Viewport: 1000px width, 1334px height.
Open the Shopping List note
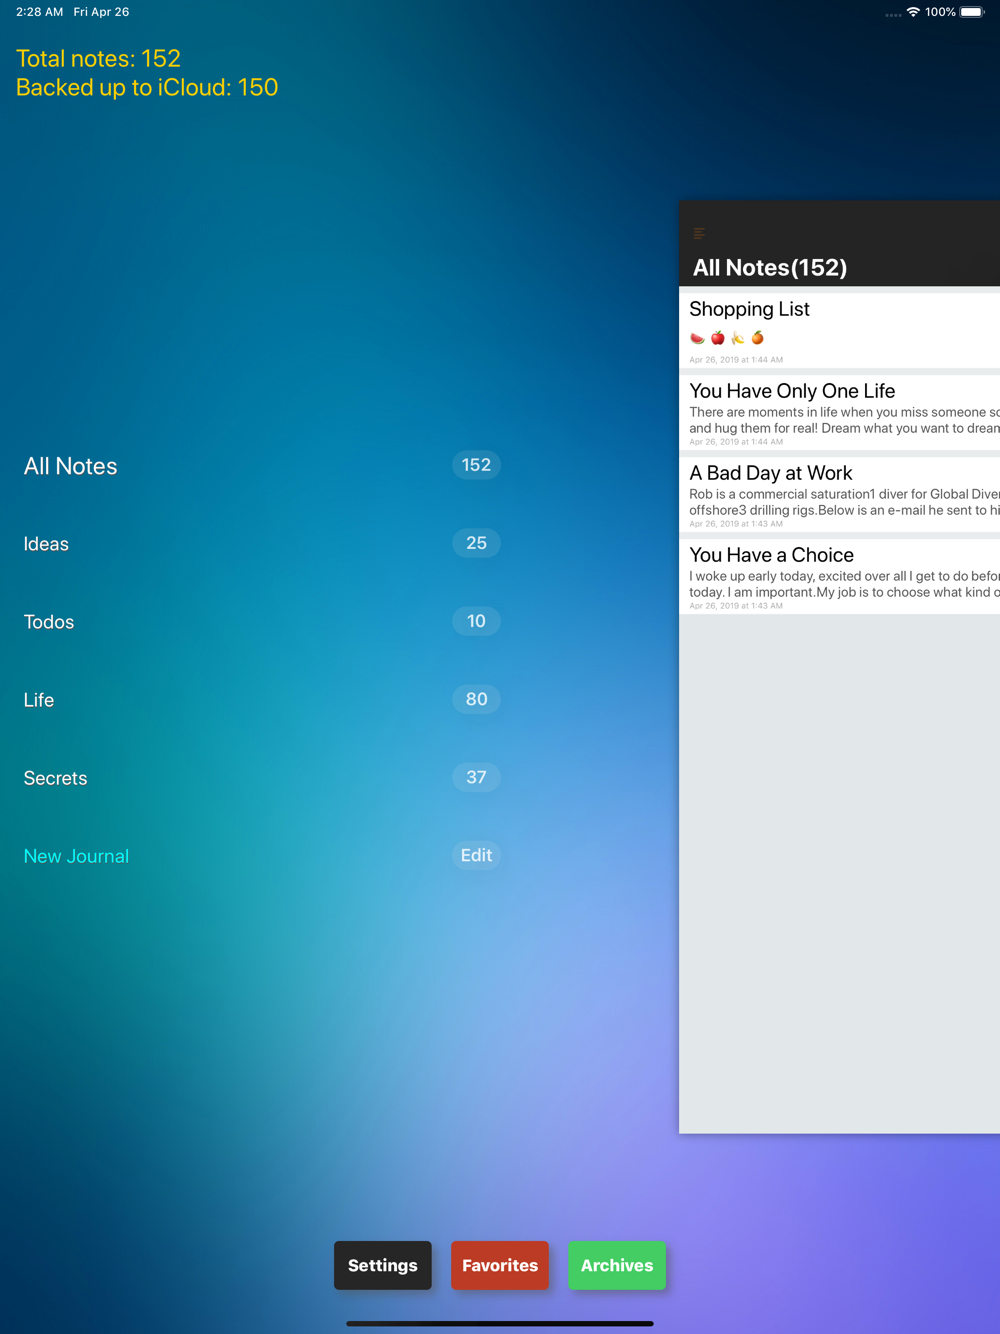coord(839,330)
